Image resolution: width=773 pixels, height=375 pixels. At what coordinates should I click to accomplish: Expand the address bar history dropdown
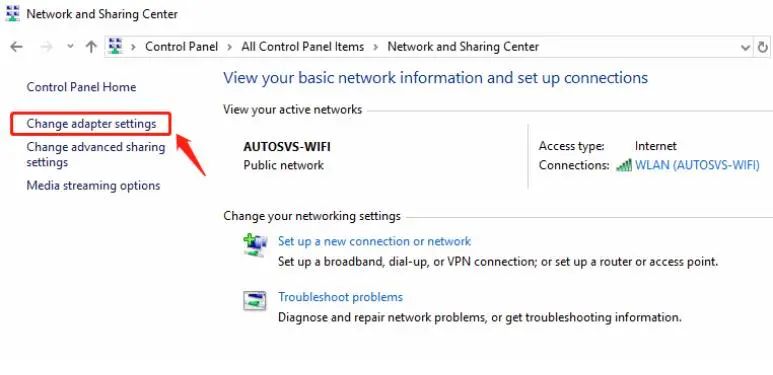tap(745, 47)
